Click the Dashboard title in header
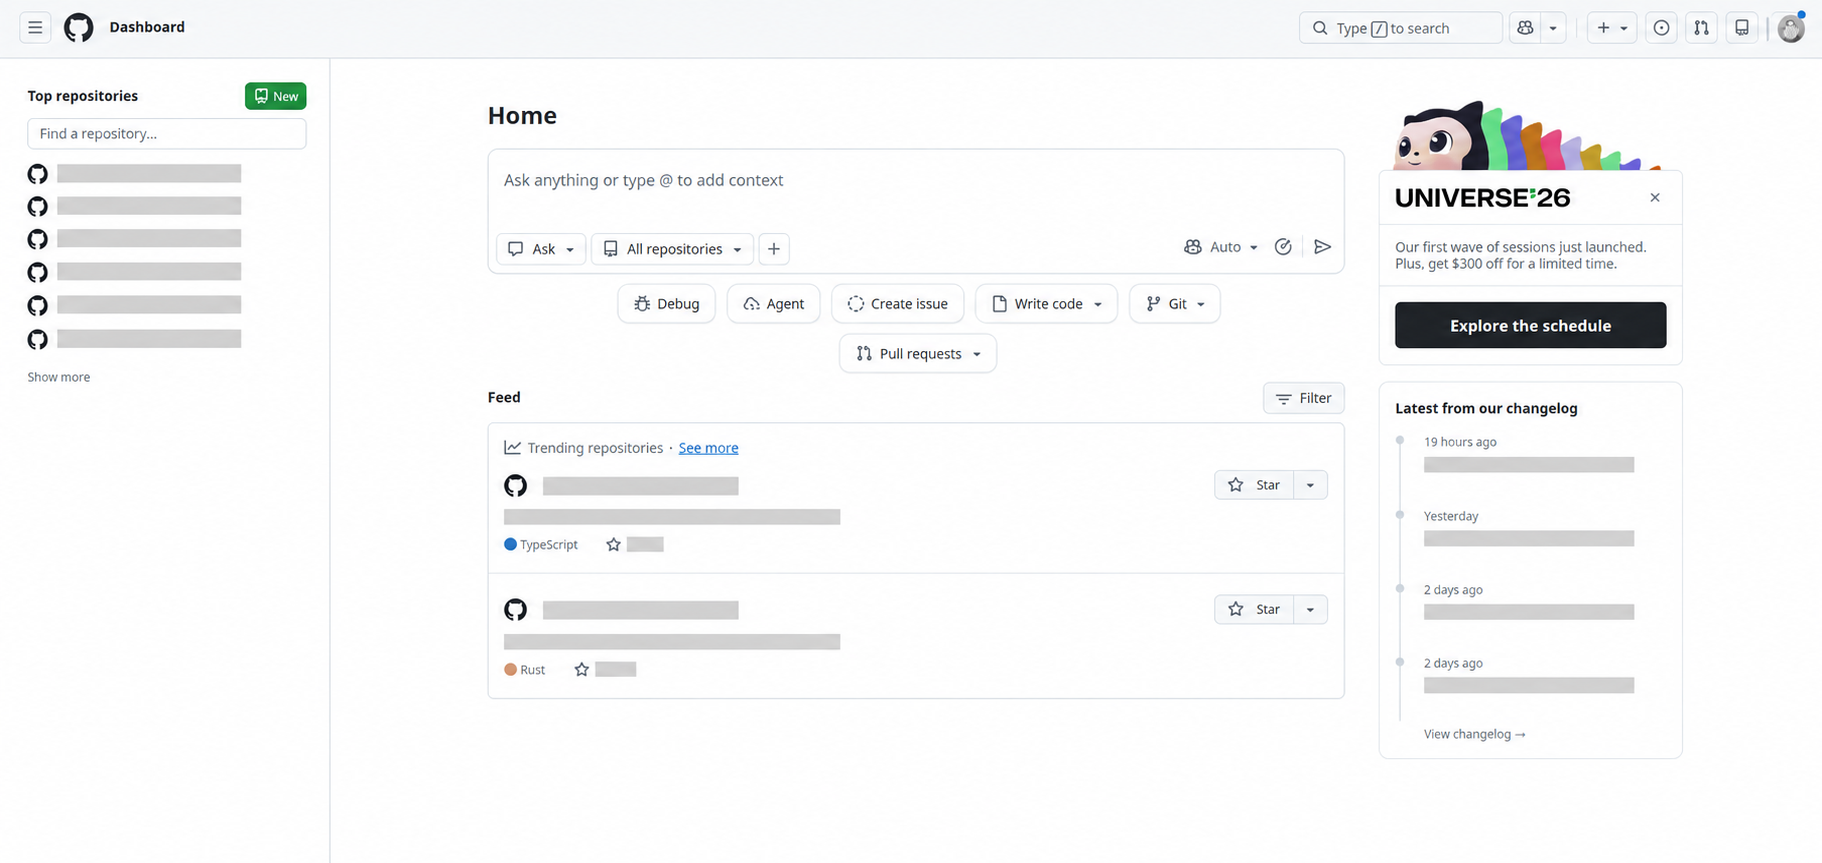Screen dimensions: 1822x863 point(147,27)
